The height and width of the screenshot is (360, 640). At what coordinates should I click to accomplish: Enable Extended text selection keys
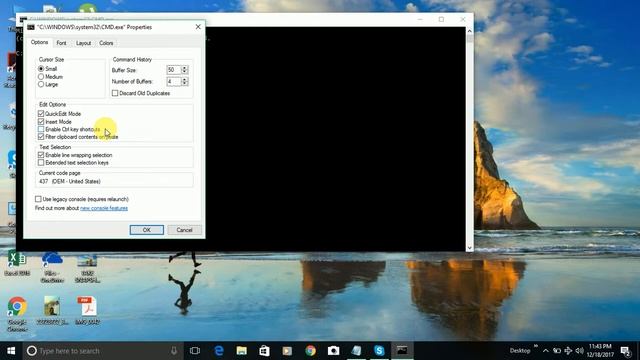pos(41,162)
